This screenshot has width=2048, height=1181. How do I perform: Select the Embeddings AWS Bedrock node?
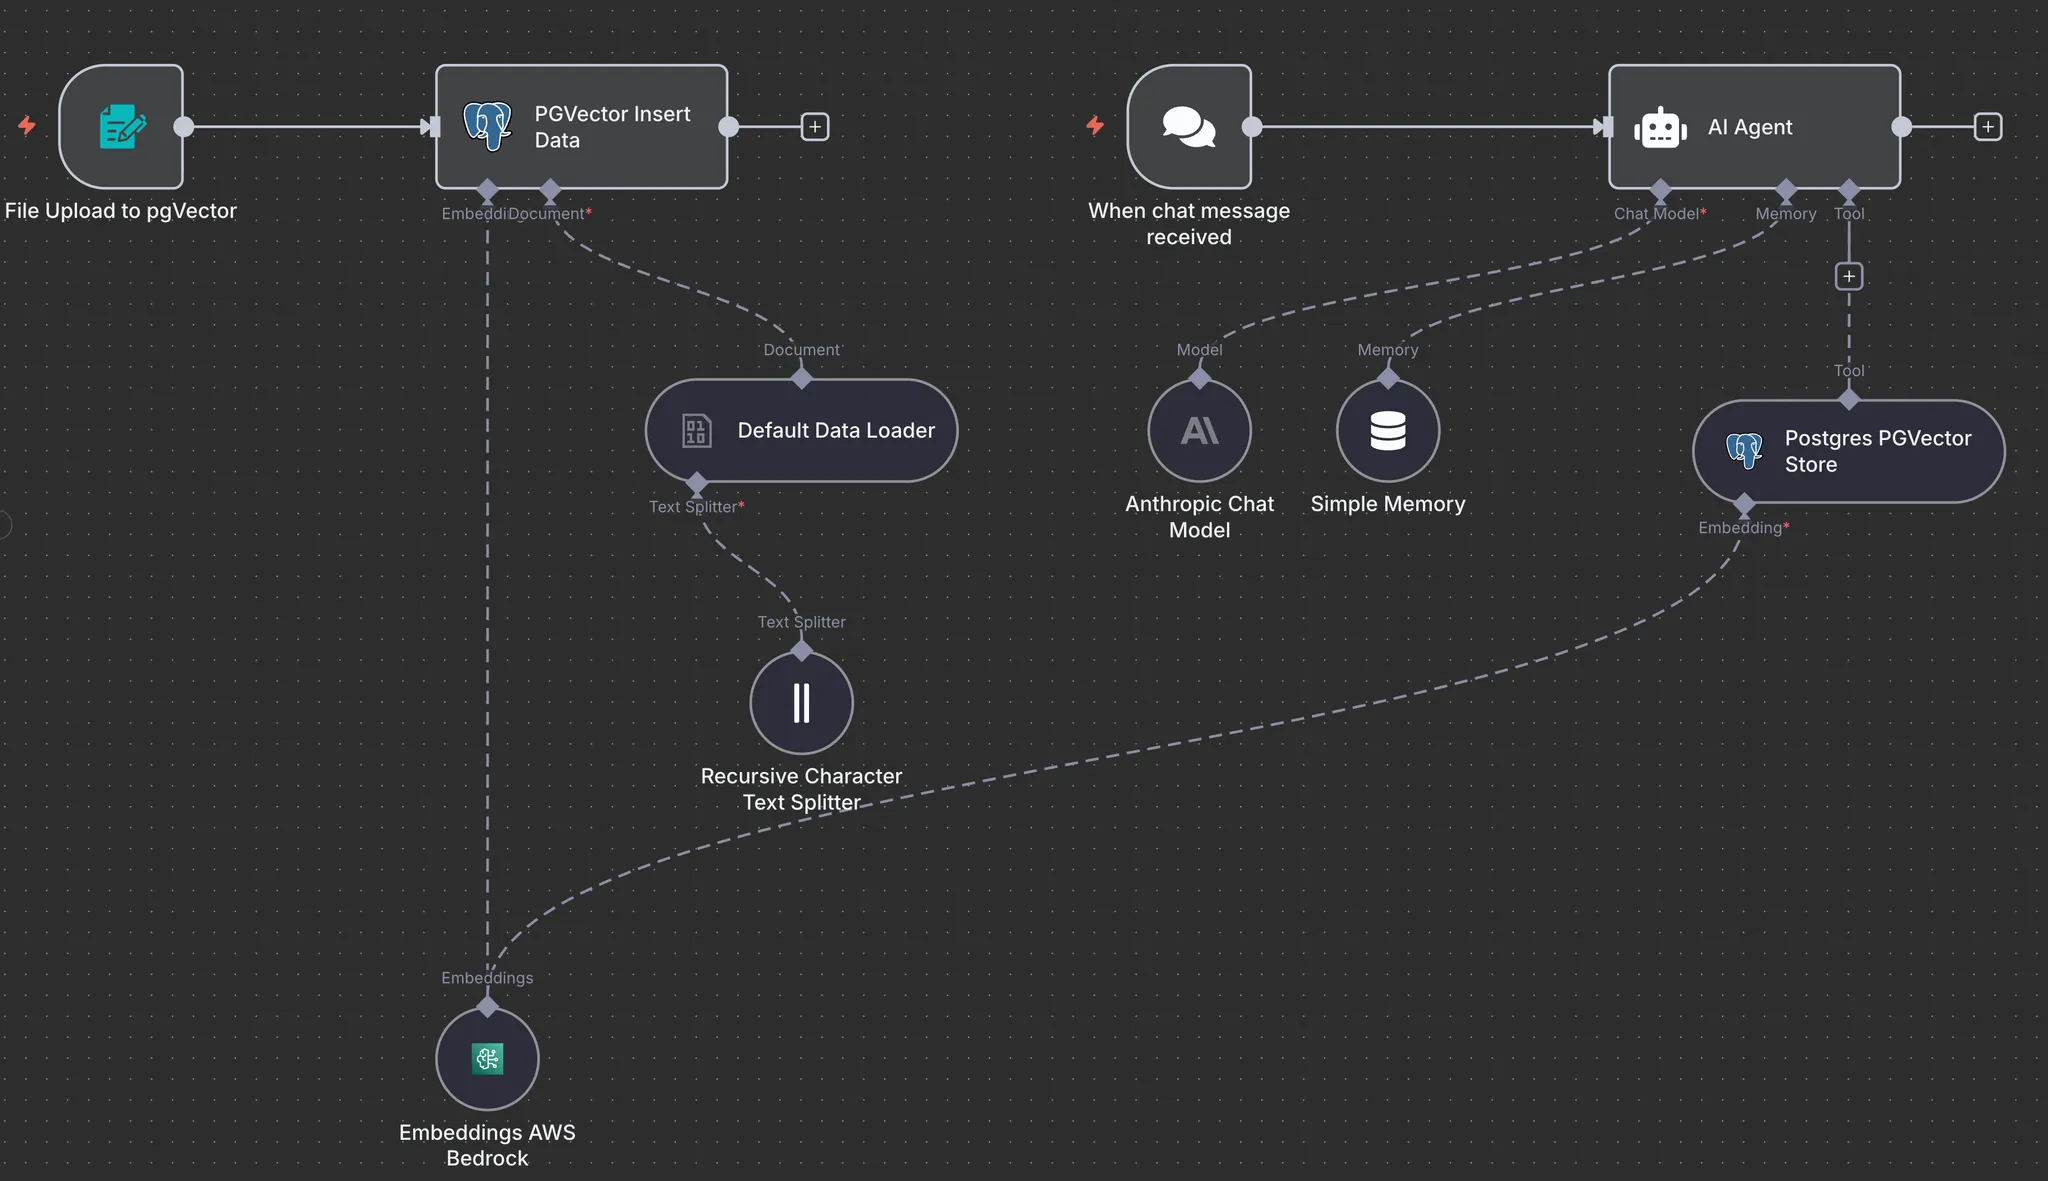tap(487, 1058)
